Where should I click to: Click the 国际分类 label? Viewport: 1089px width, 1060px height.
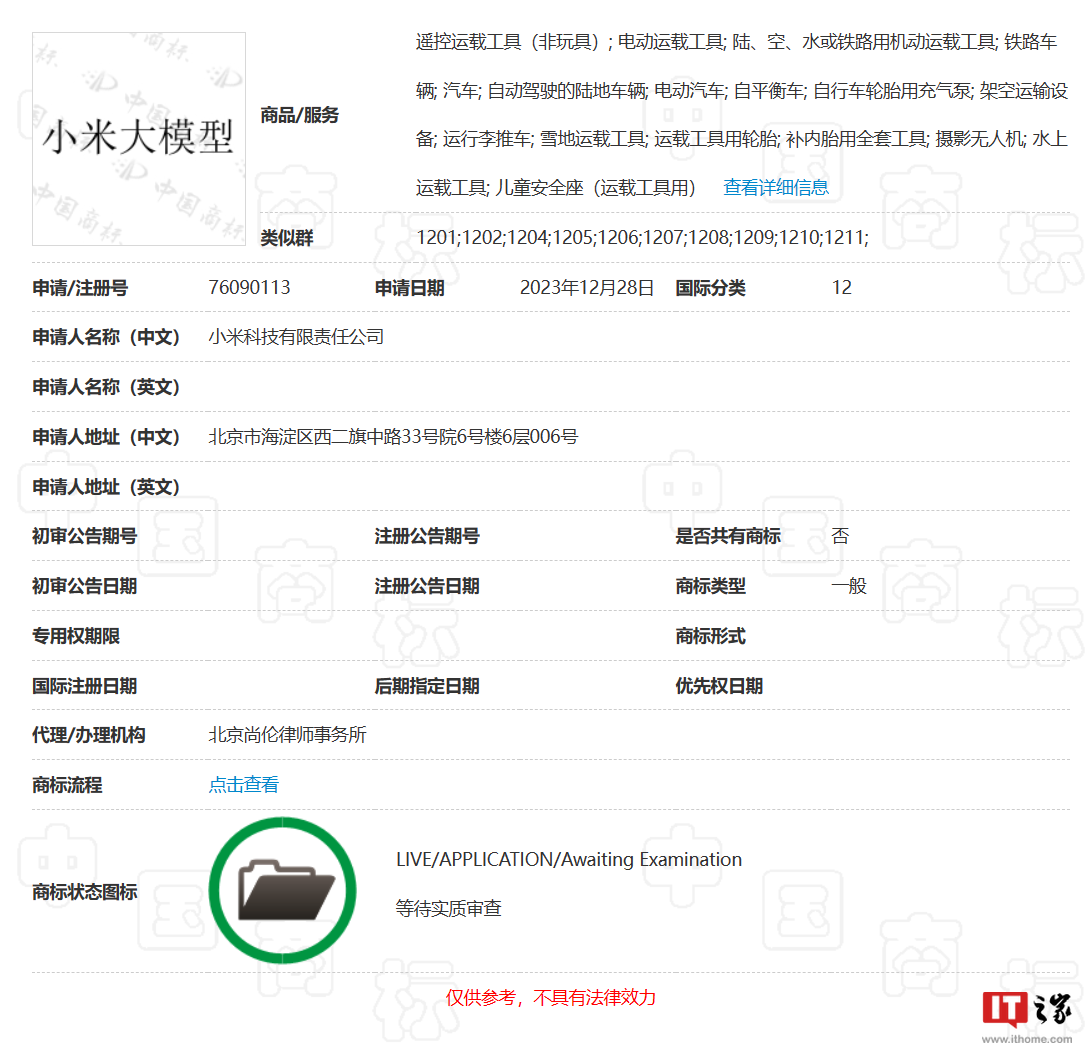coord(710,288)
